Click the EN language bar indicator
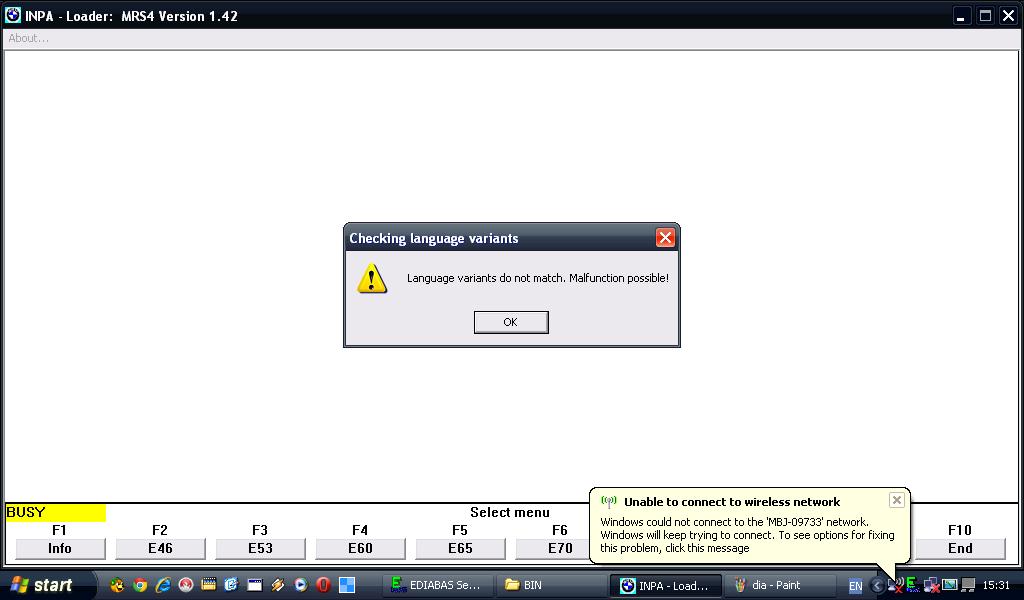Viewport: 1024px width, 600px height. pos(856,586)
